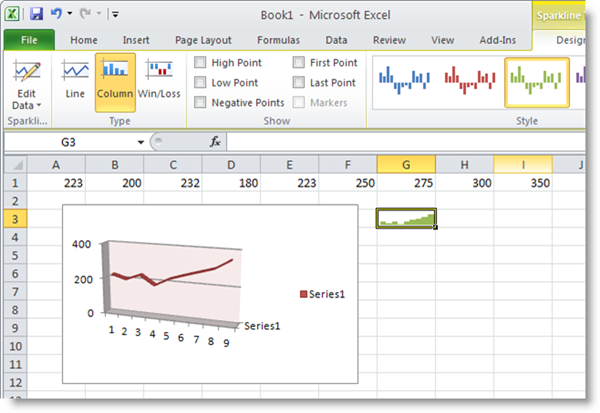Click the sparkline in cell G3
Viewport: 600px width, 413px height.
pos(406,218)
